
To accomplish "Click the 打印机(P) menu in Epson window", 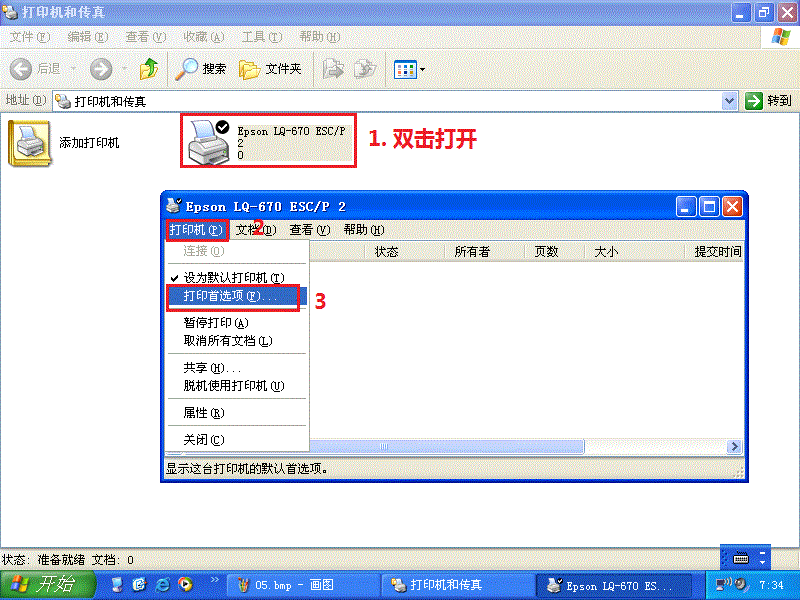I will coord(196,230).
